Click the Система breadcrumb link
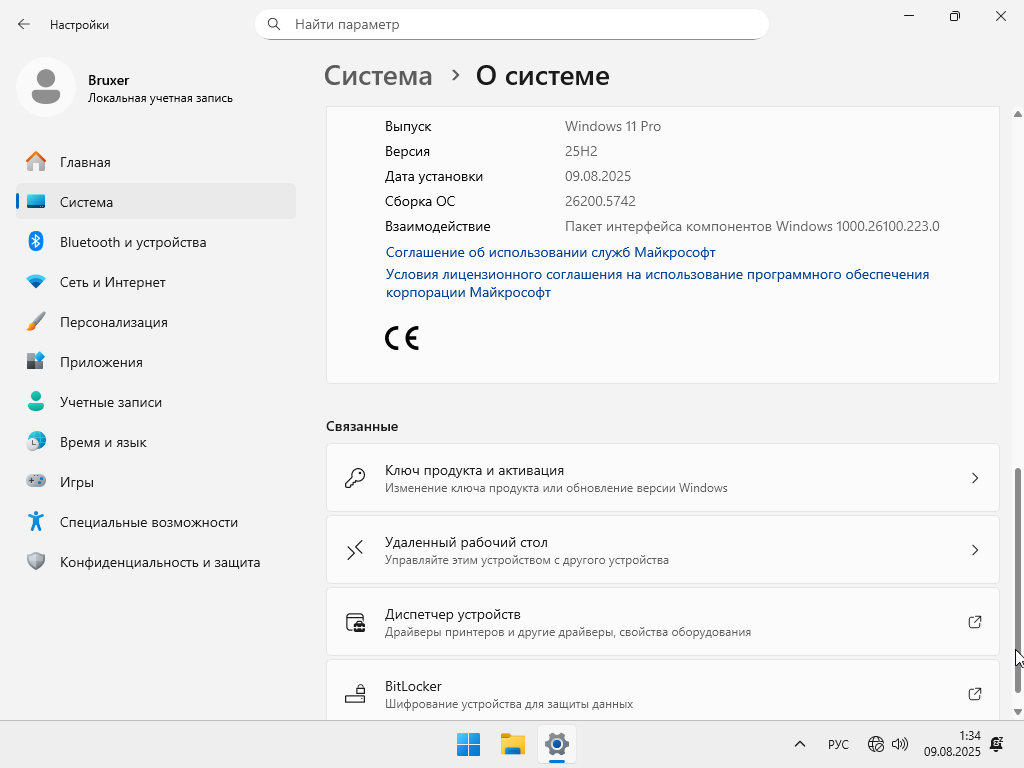This screenshot has height=768, width=1024. (378, 76)
